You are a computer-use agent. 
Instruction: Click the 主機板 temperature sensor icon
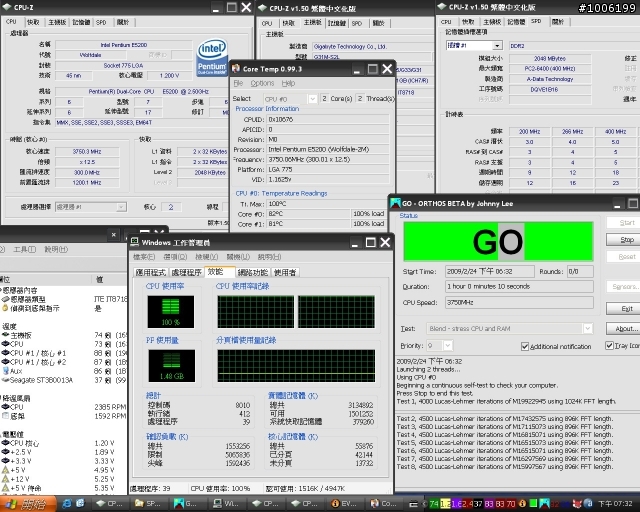[x=5, y=335]
